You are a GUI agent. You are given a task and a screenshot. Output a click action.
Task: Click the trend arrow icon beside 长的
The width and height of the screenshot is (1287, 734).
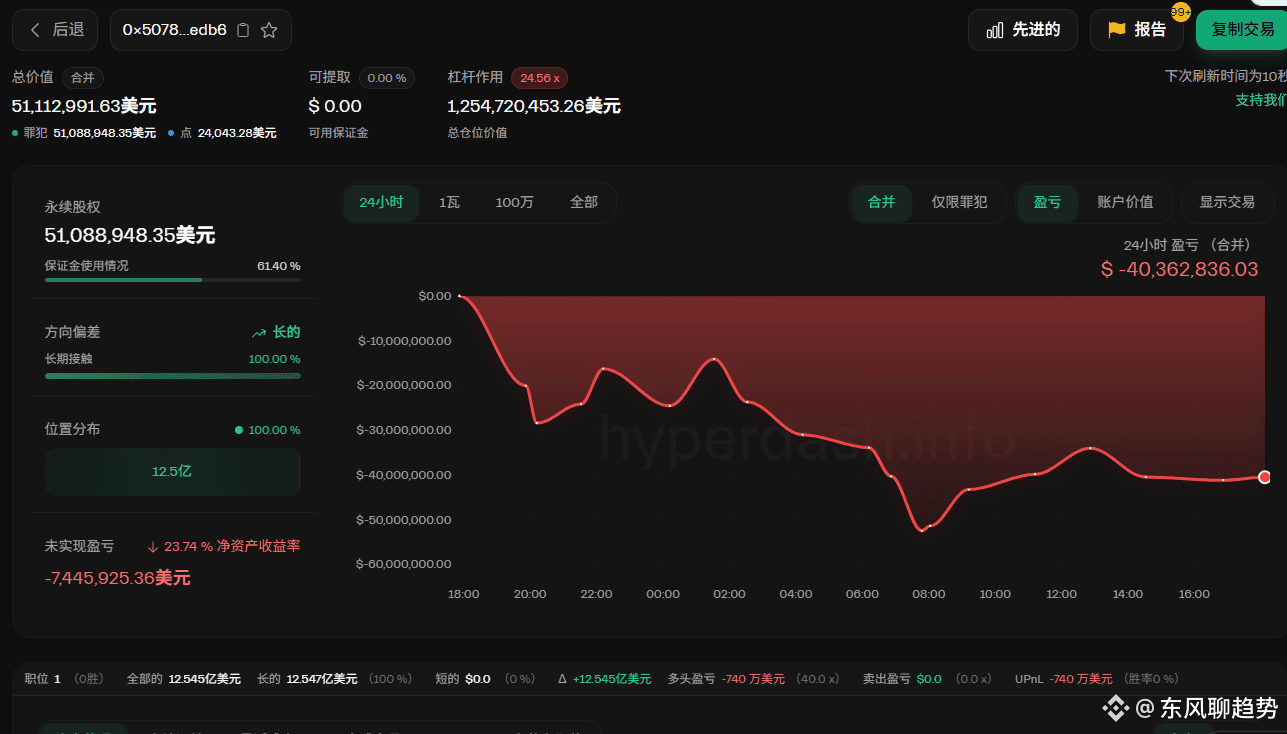[x=257, y=331]
